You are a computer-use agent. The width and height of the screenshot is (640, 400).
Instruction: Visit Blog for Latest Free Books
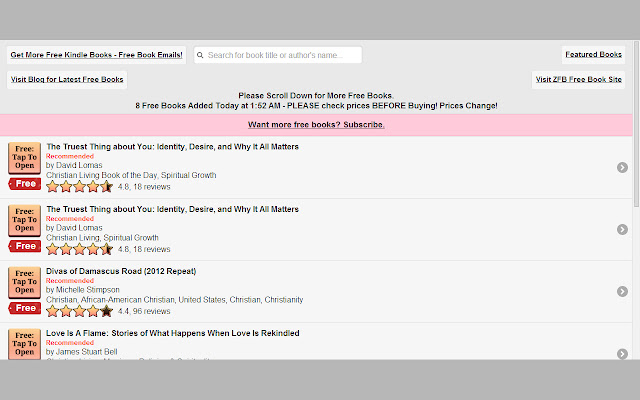point(67,79)
